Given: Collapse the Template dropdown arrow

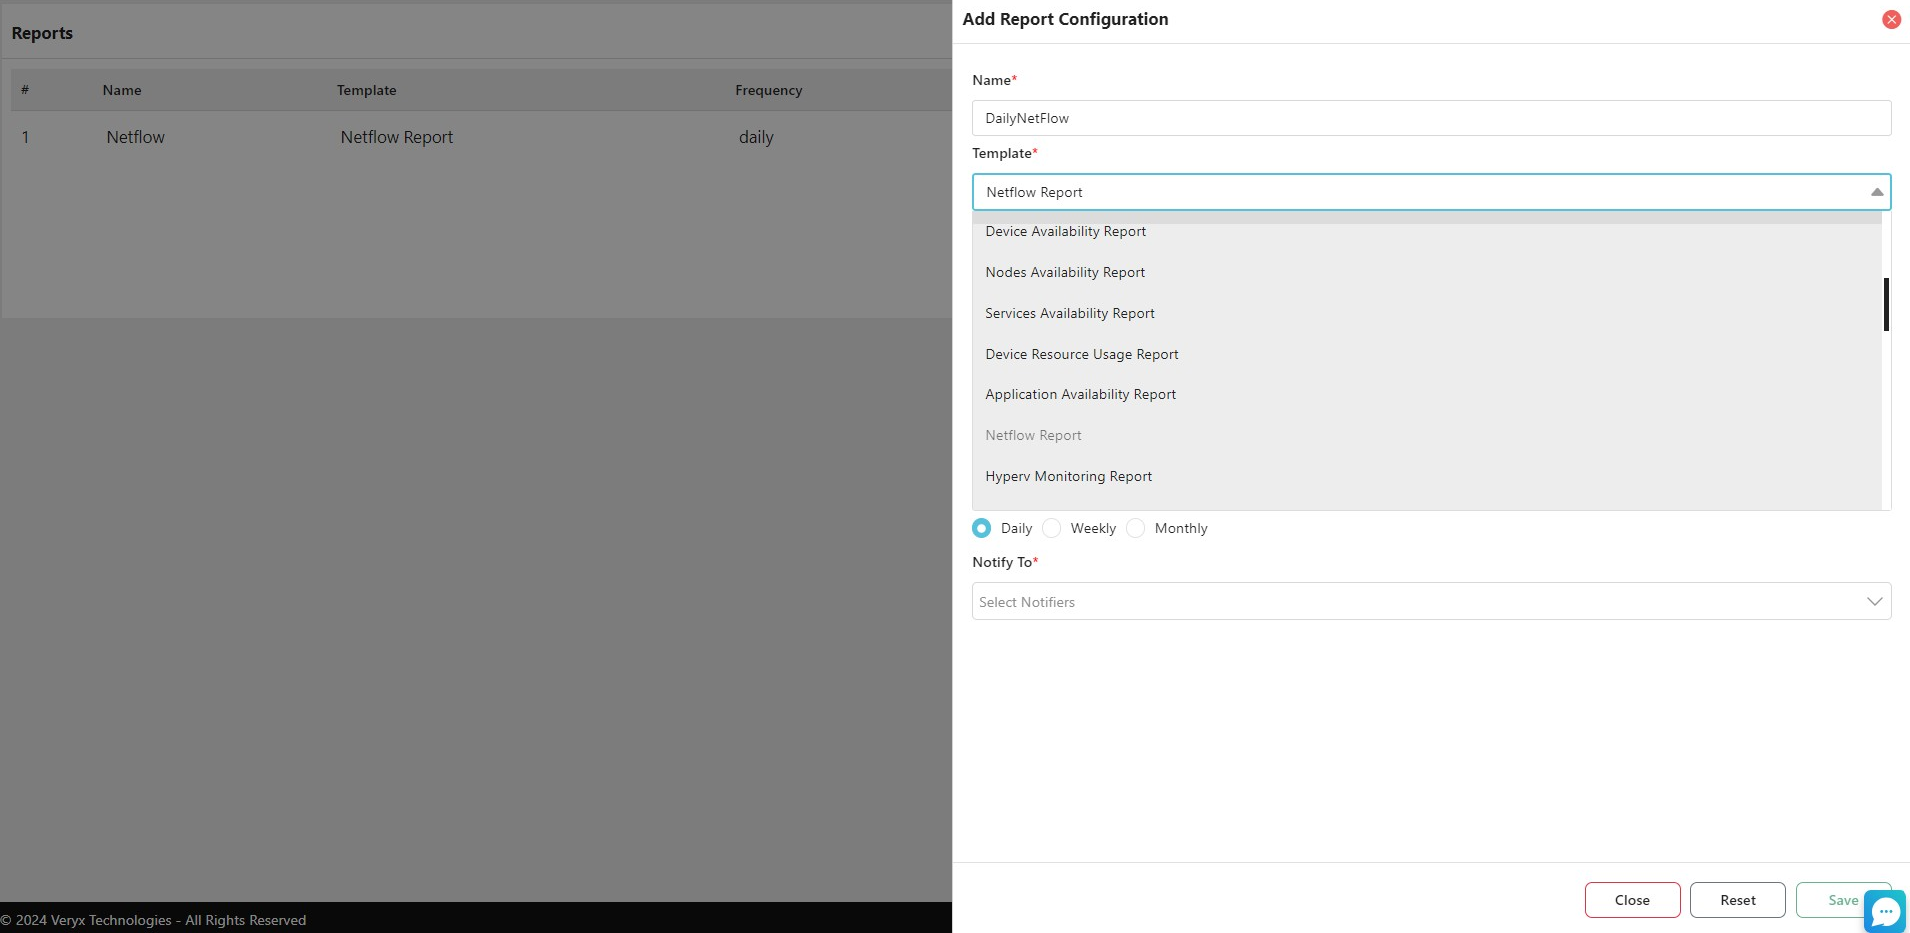Looking at the screenshot, I should click(1876, 192).
